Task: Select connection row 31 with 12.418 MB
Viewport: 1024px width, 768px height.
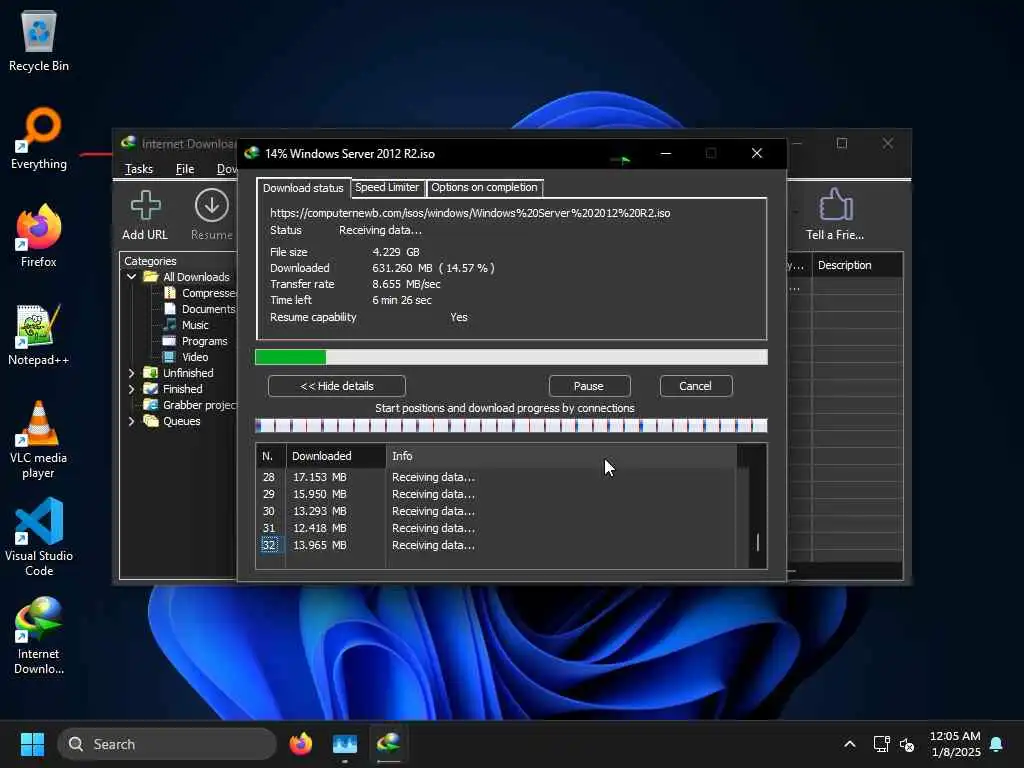Action: point(496,528)
